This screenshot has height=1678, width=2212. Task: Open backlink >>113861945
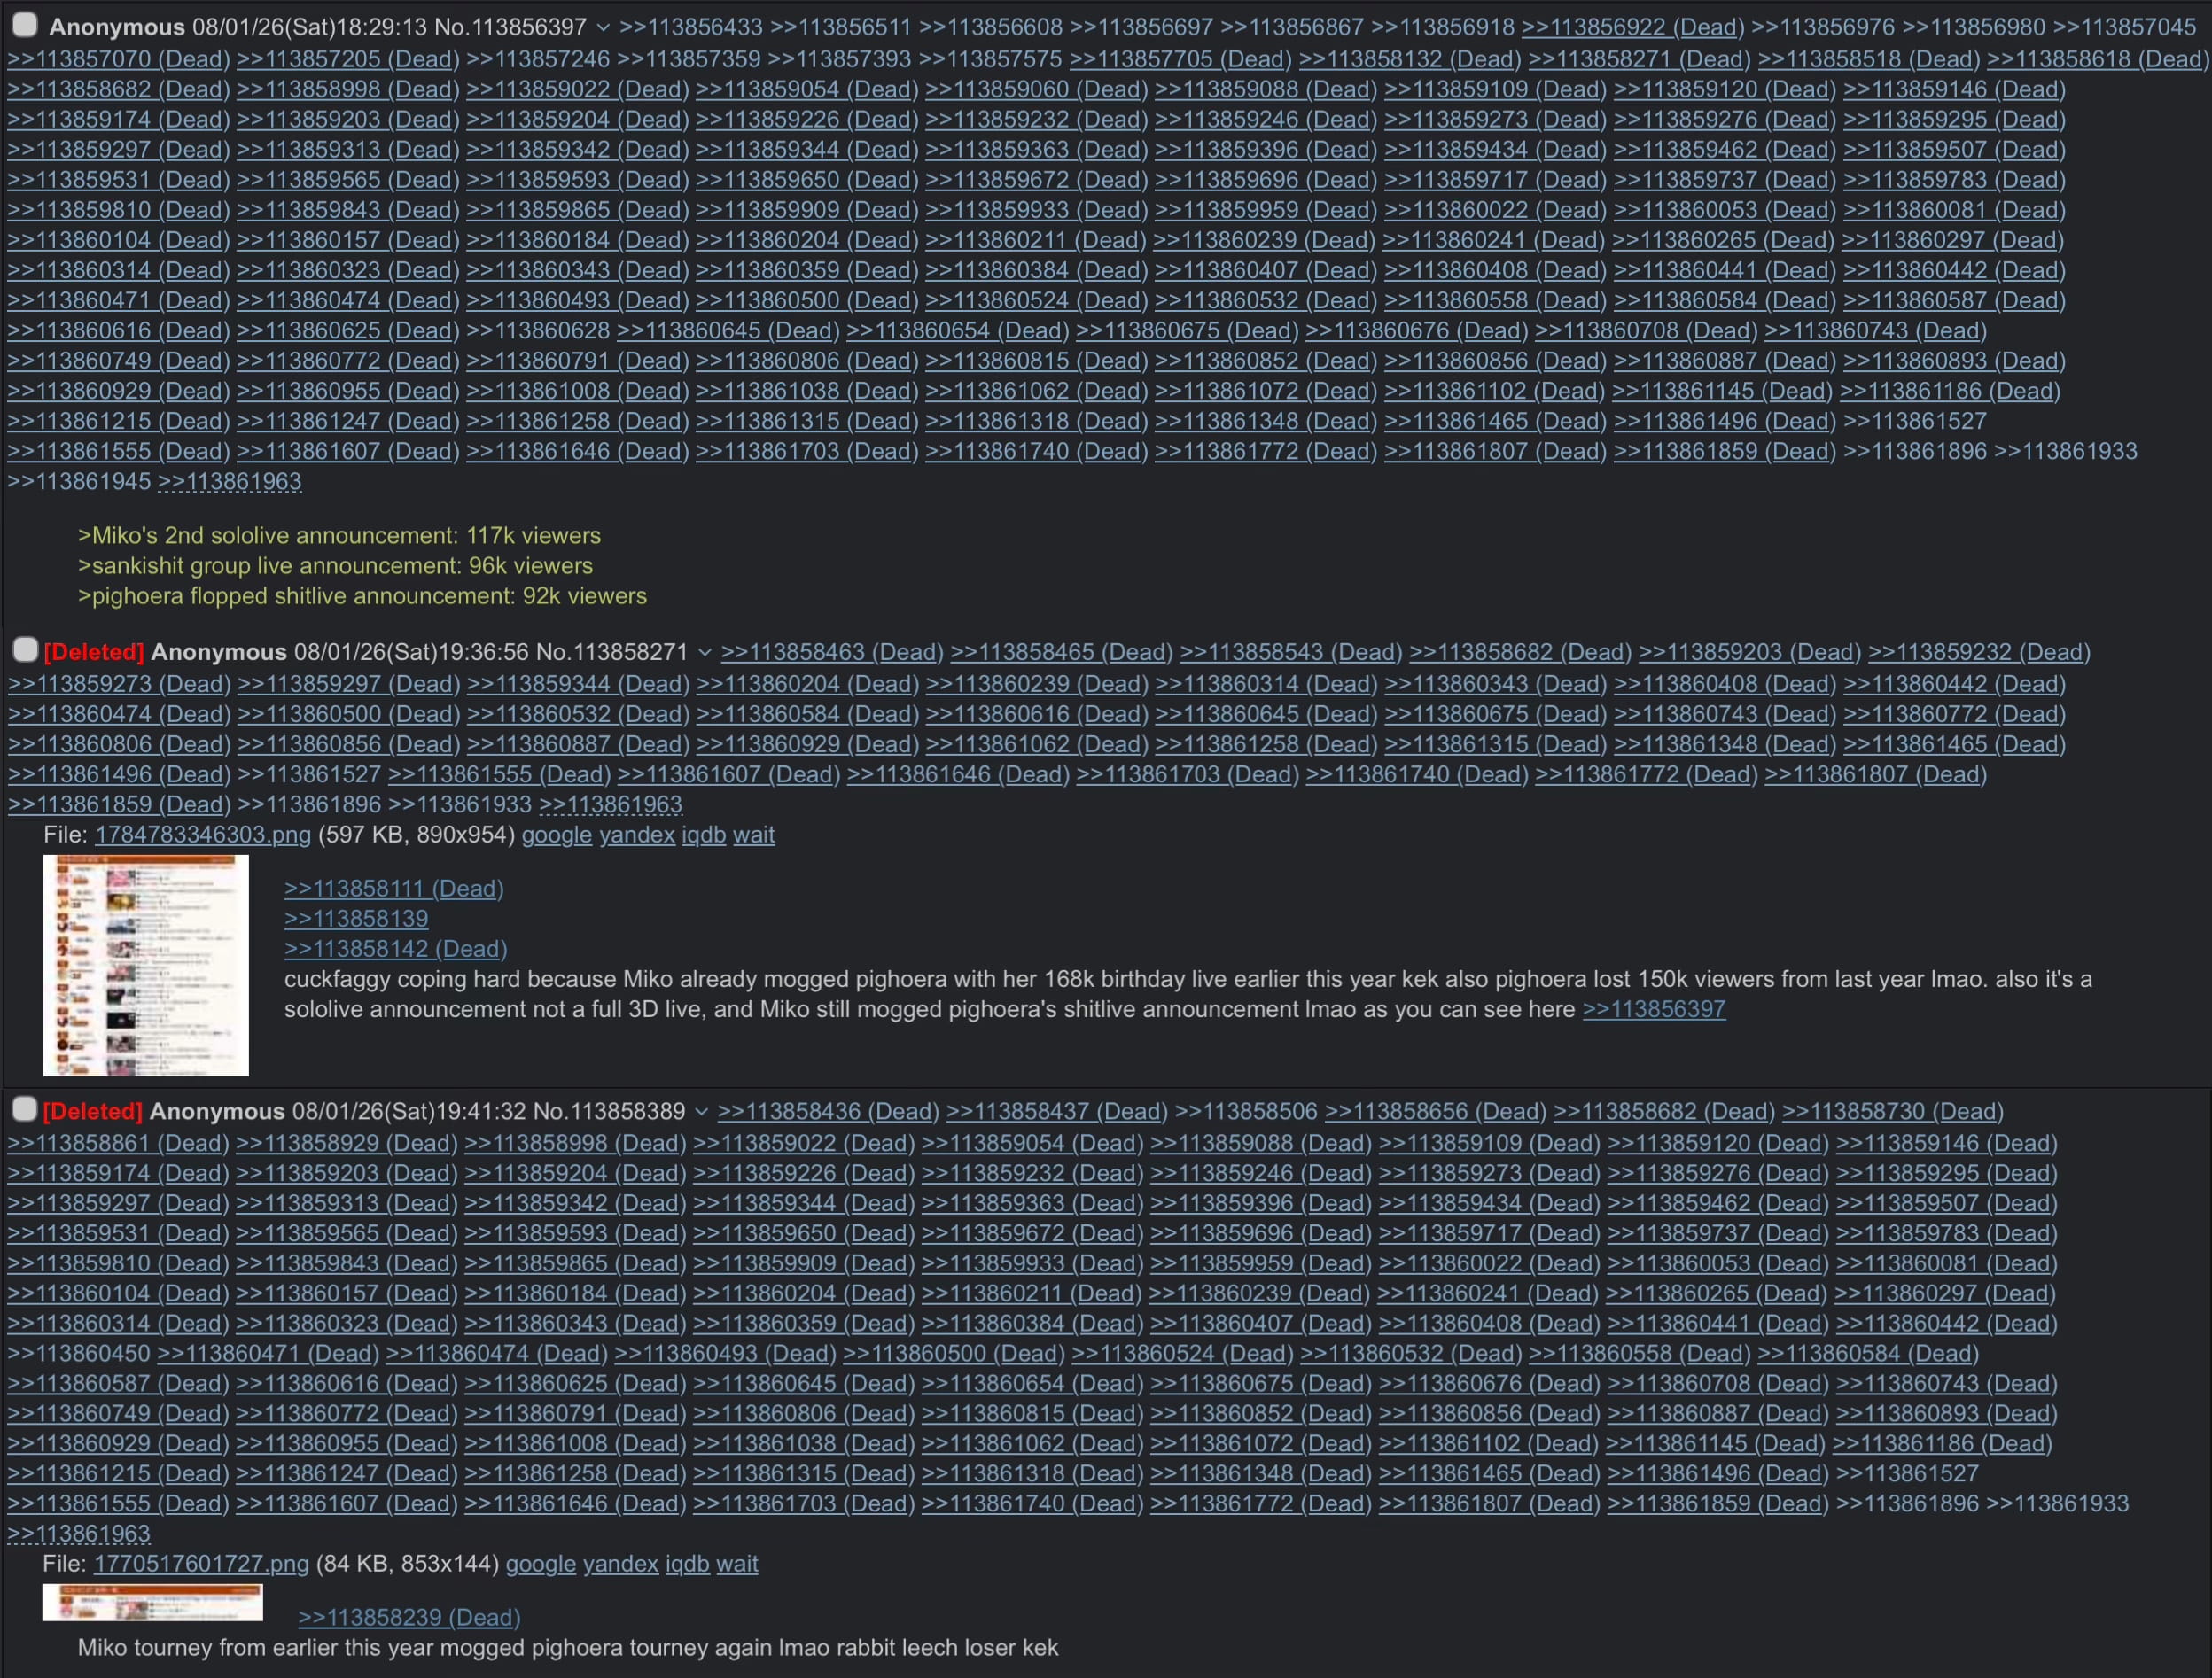79,482
